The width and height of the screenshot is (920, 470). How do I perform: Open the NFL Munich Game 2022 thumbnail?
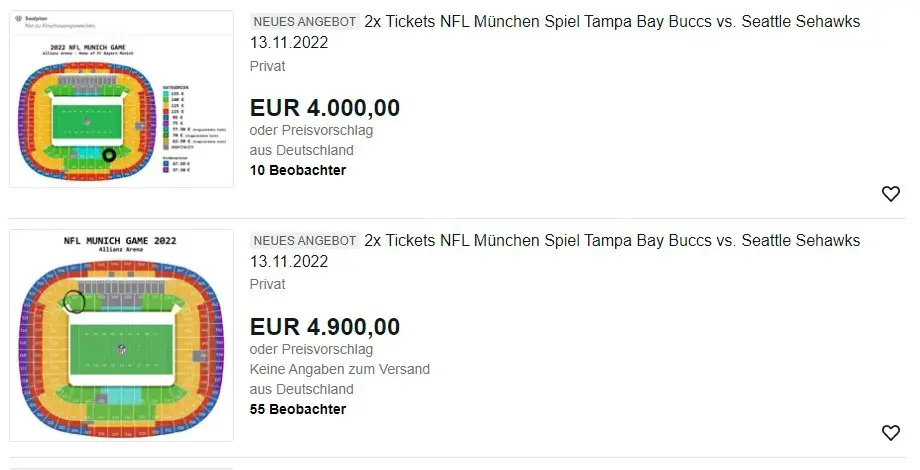coord(121,336)
